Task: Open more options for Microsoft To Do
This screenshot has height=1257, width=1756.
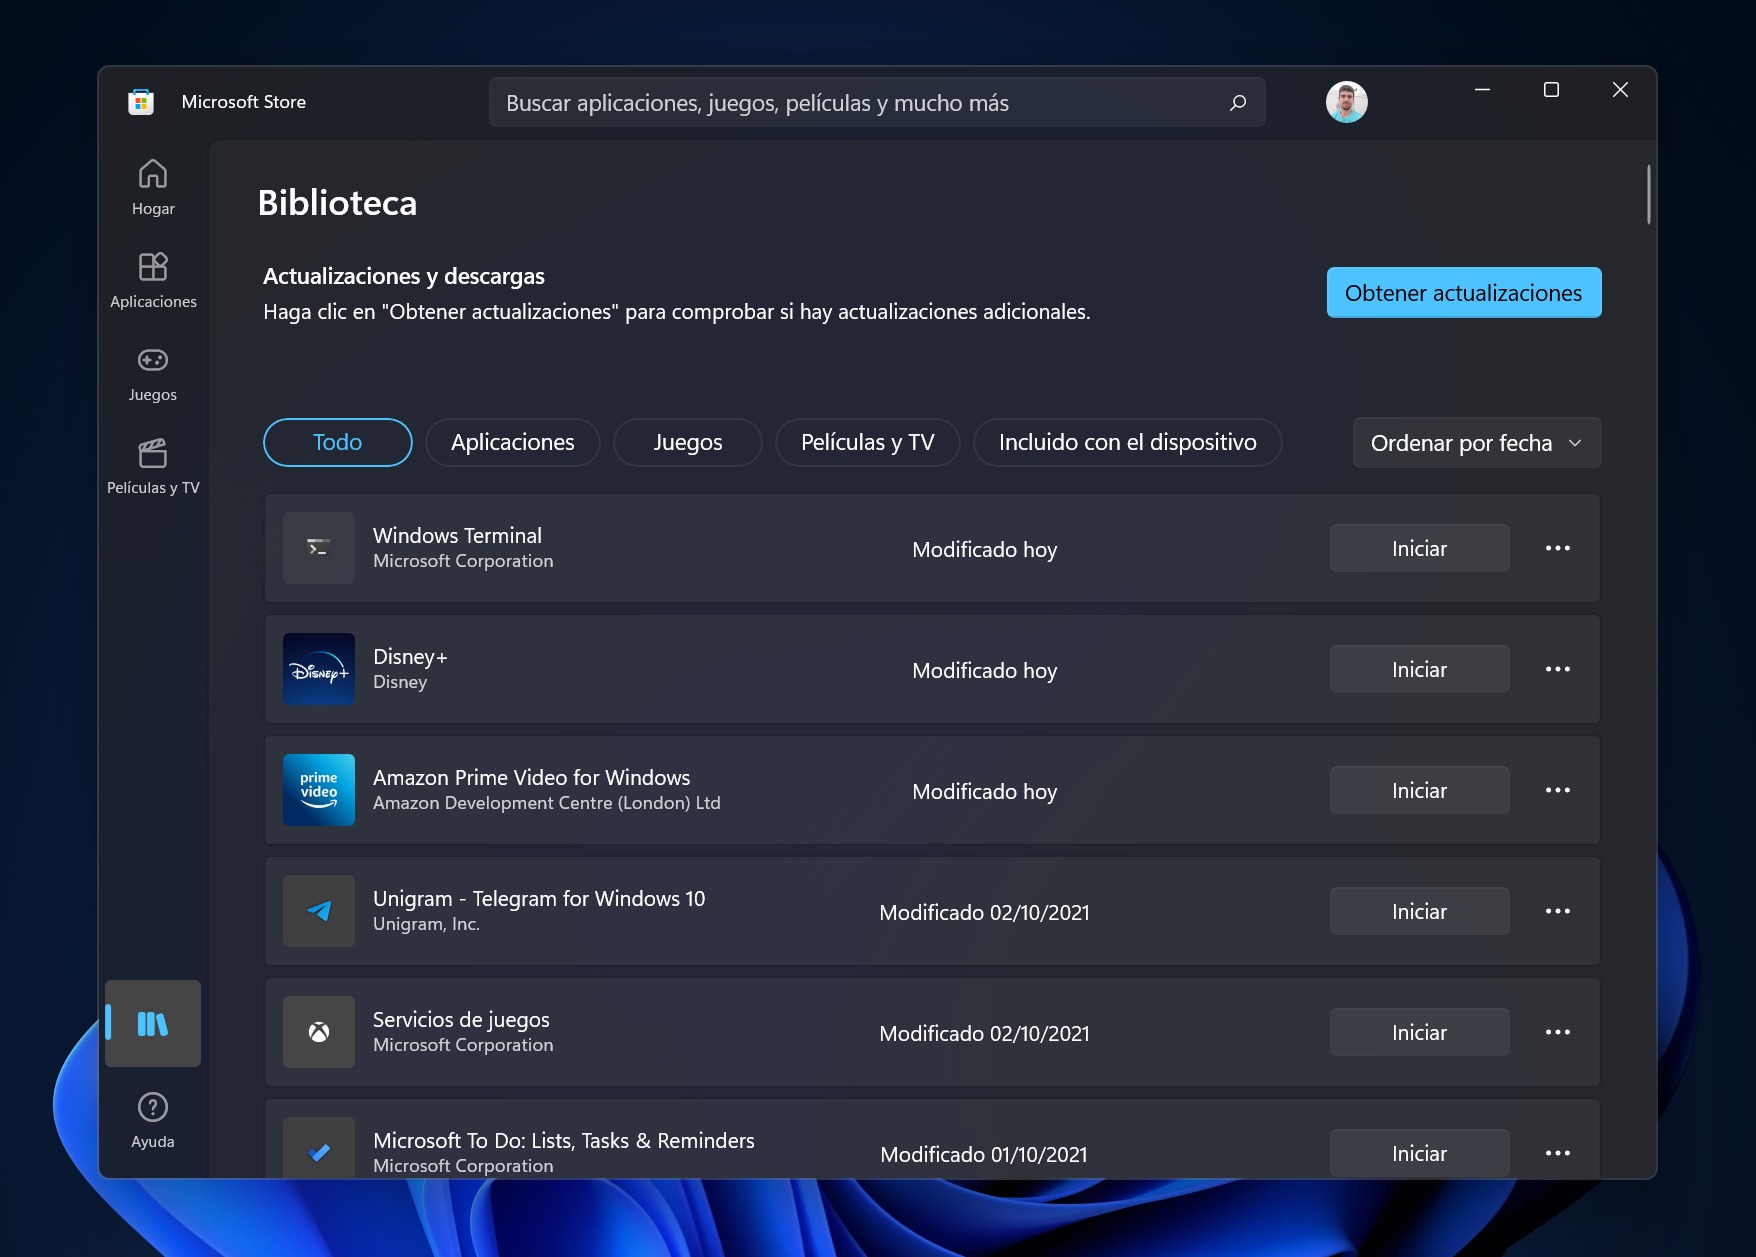Action: [1557, 1153]
